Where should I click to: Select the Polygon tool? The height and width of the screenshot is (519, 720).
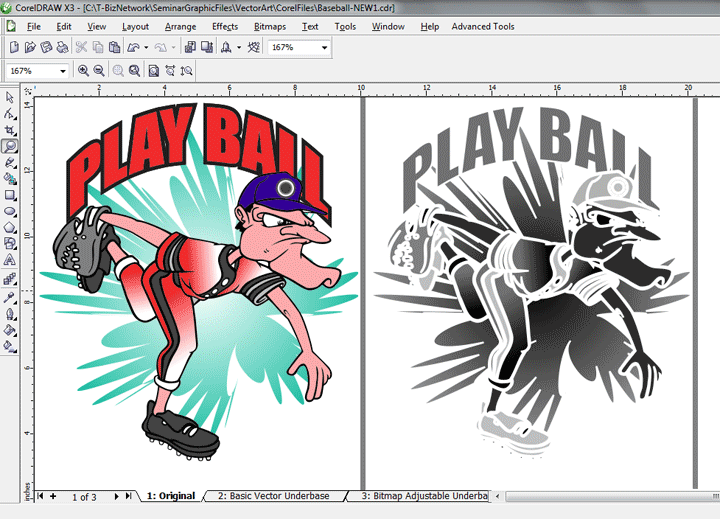pyautogui.click(x=10, y=227)
